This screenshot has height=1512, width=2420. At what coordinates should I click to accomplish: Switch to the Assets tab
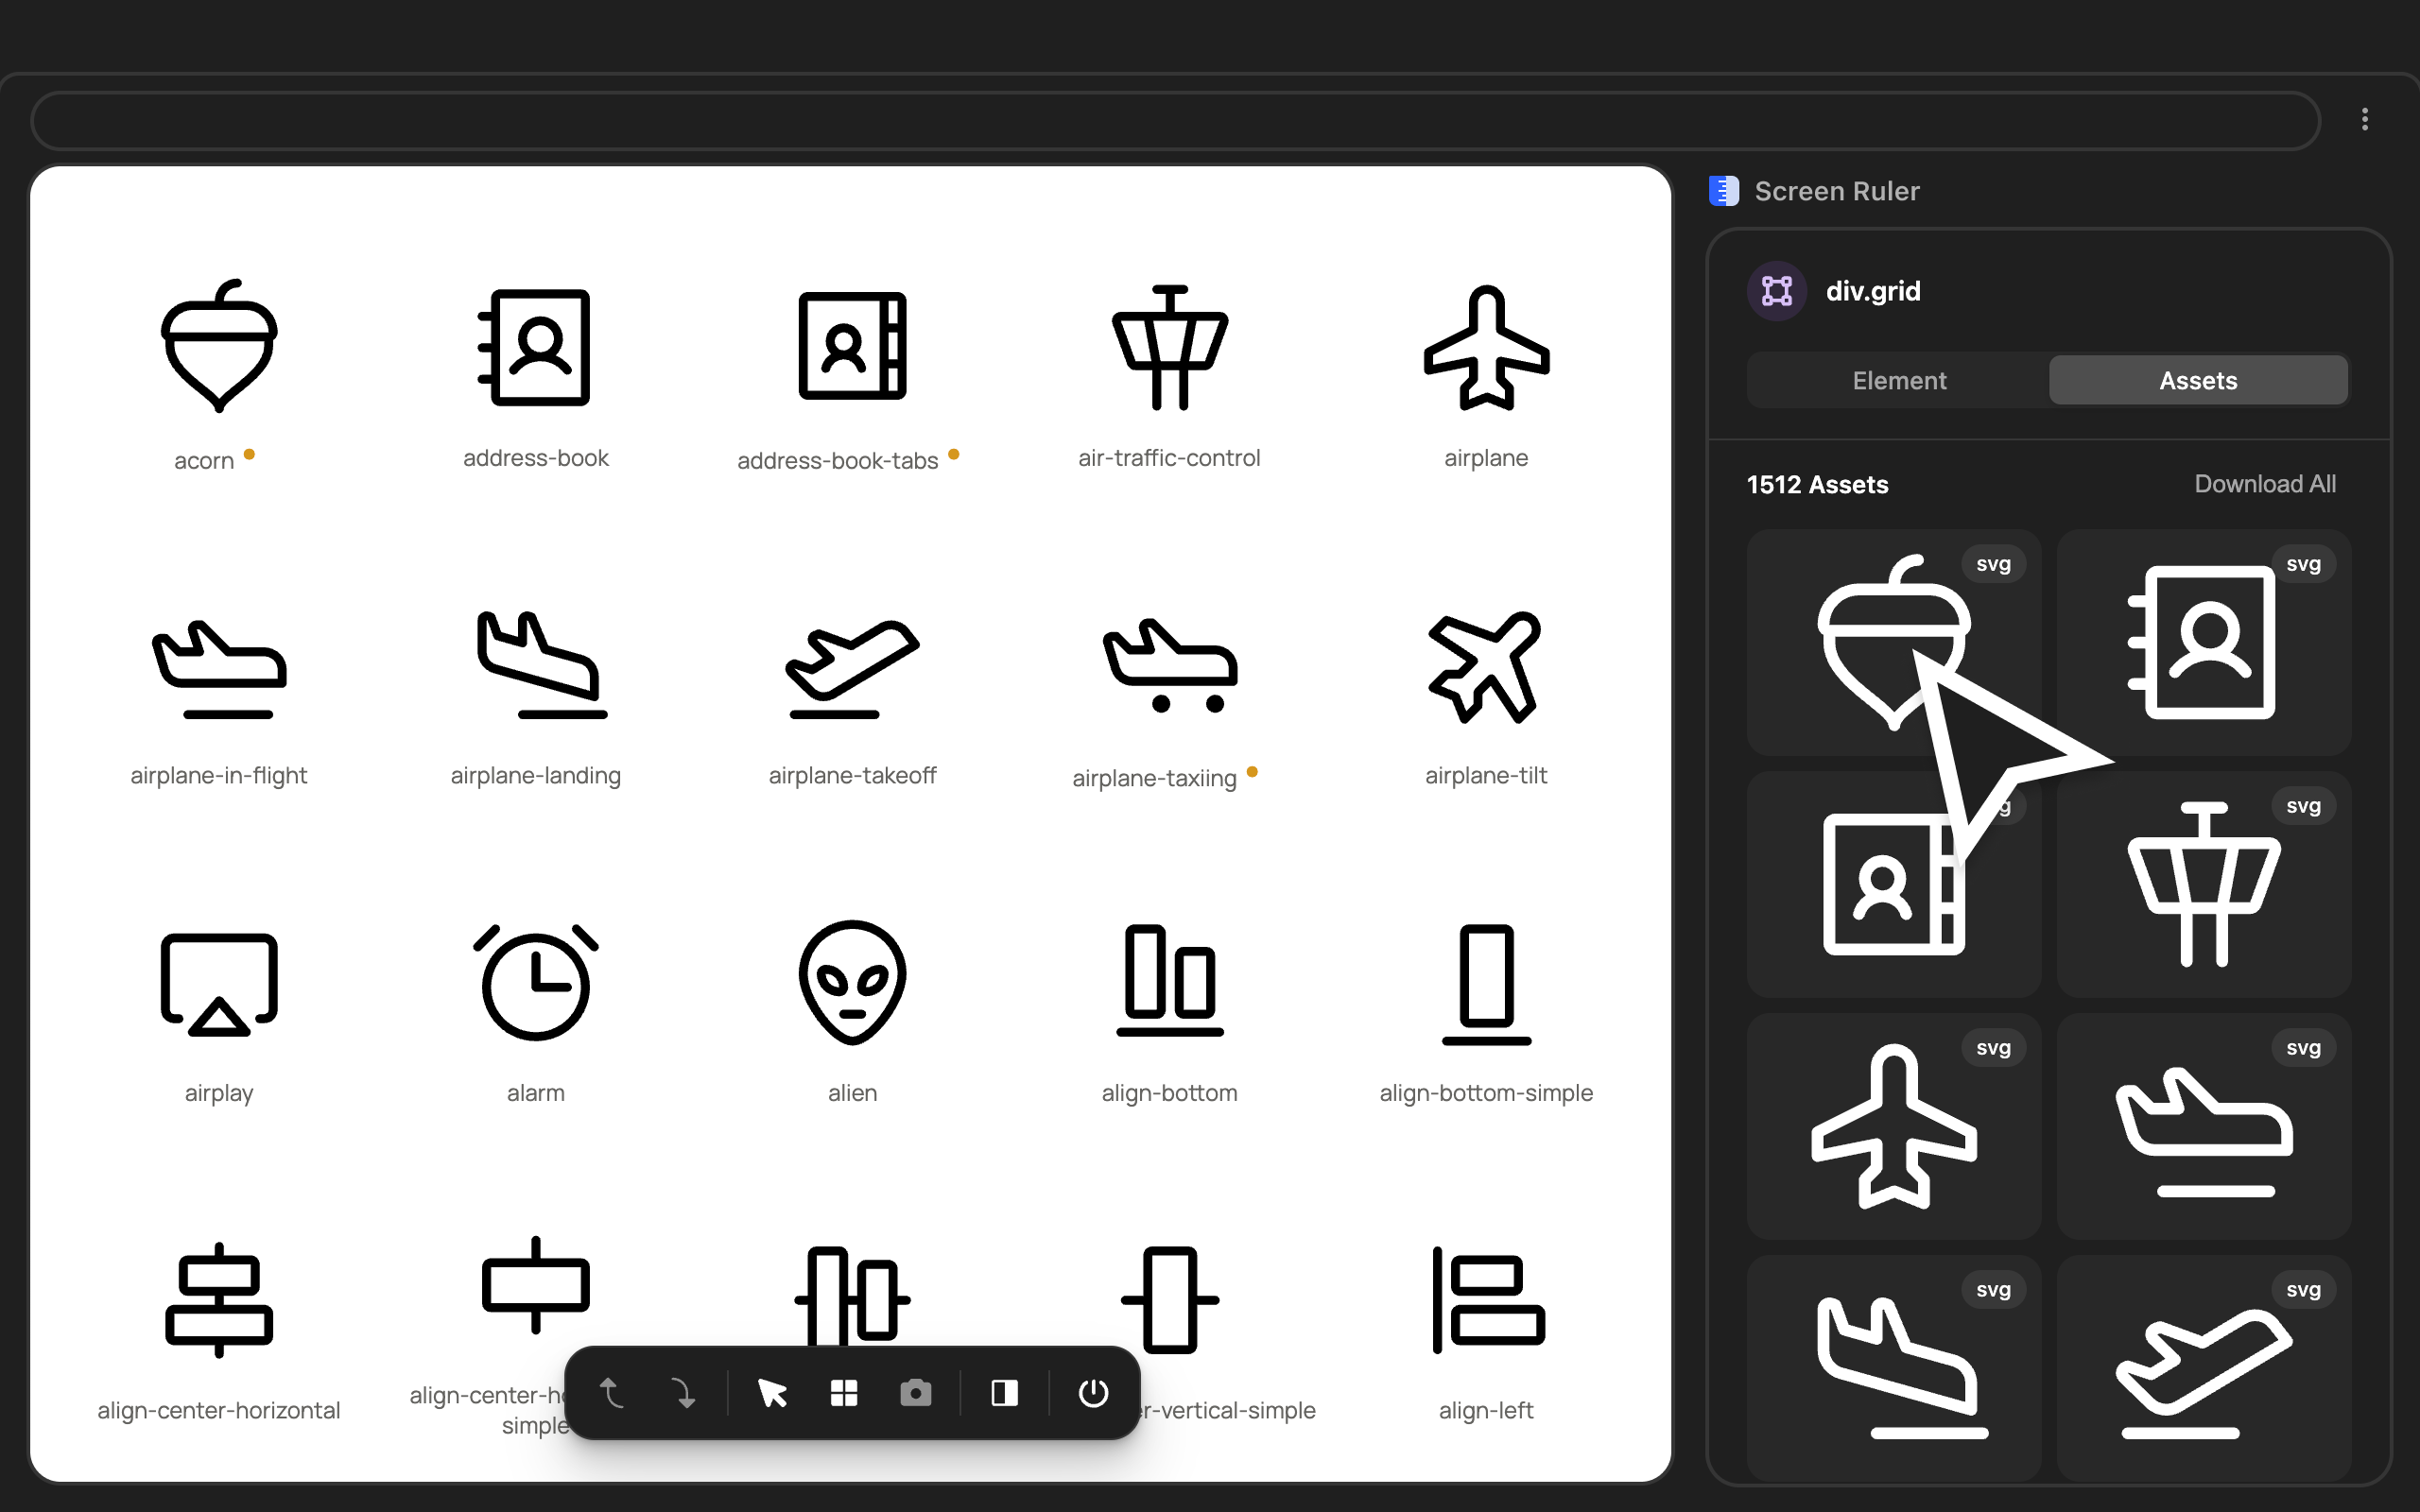[x=2197, y=381]
